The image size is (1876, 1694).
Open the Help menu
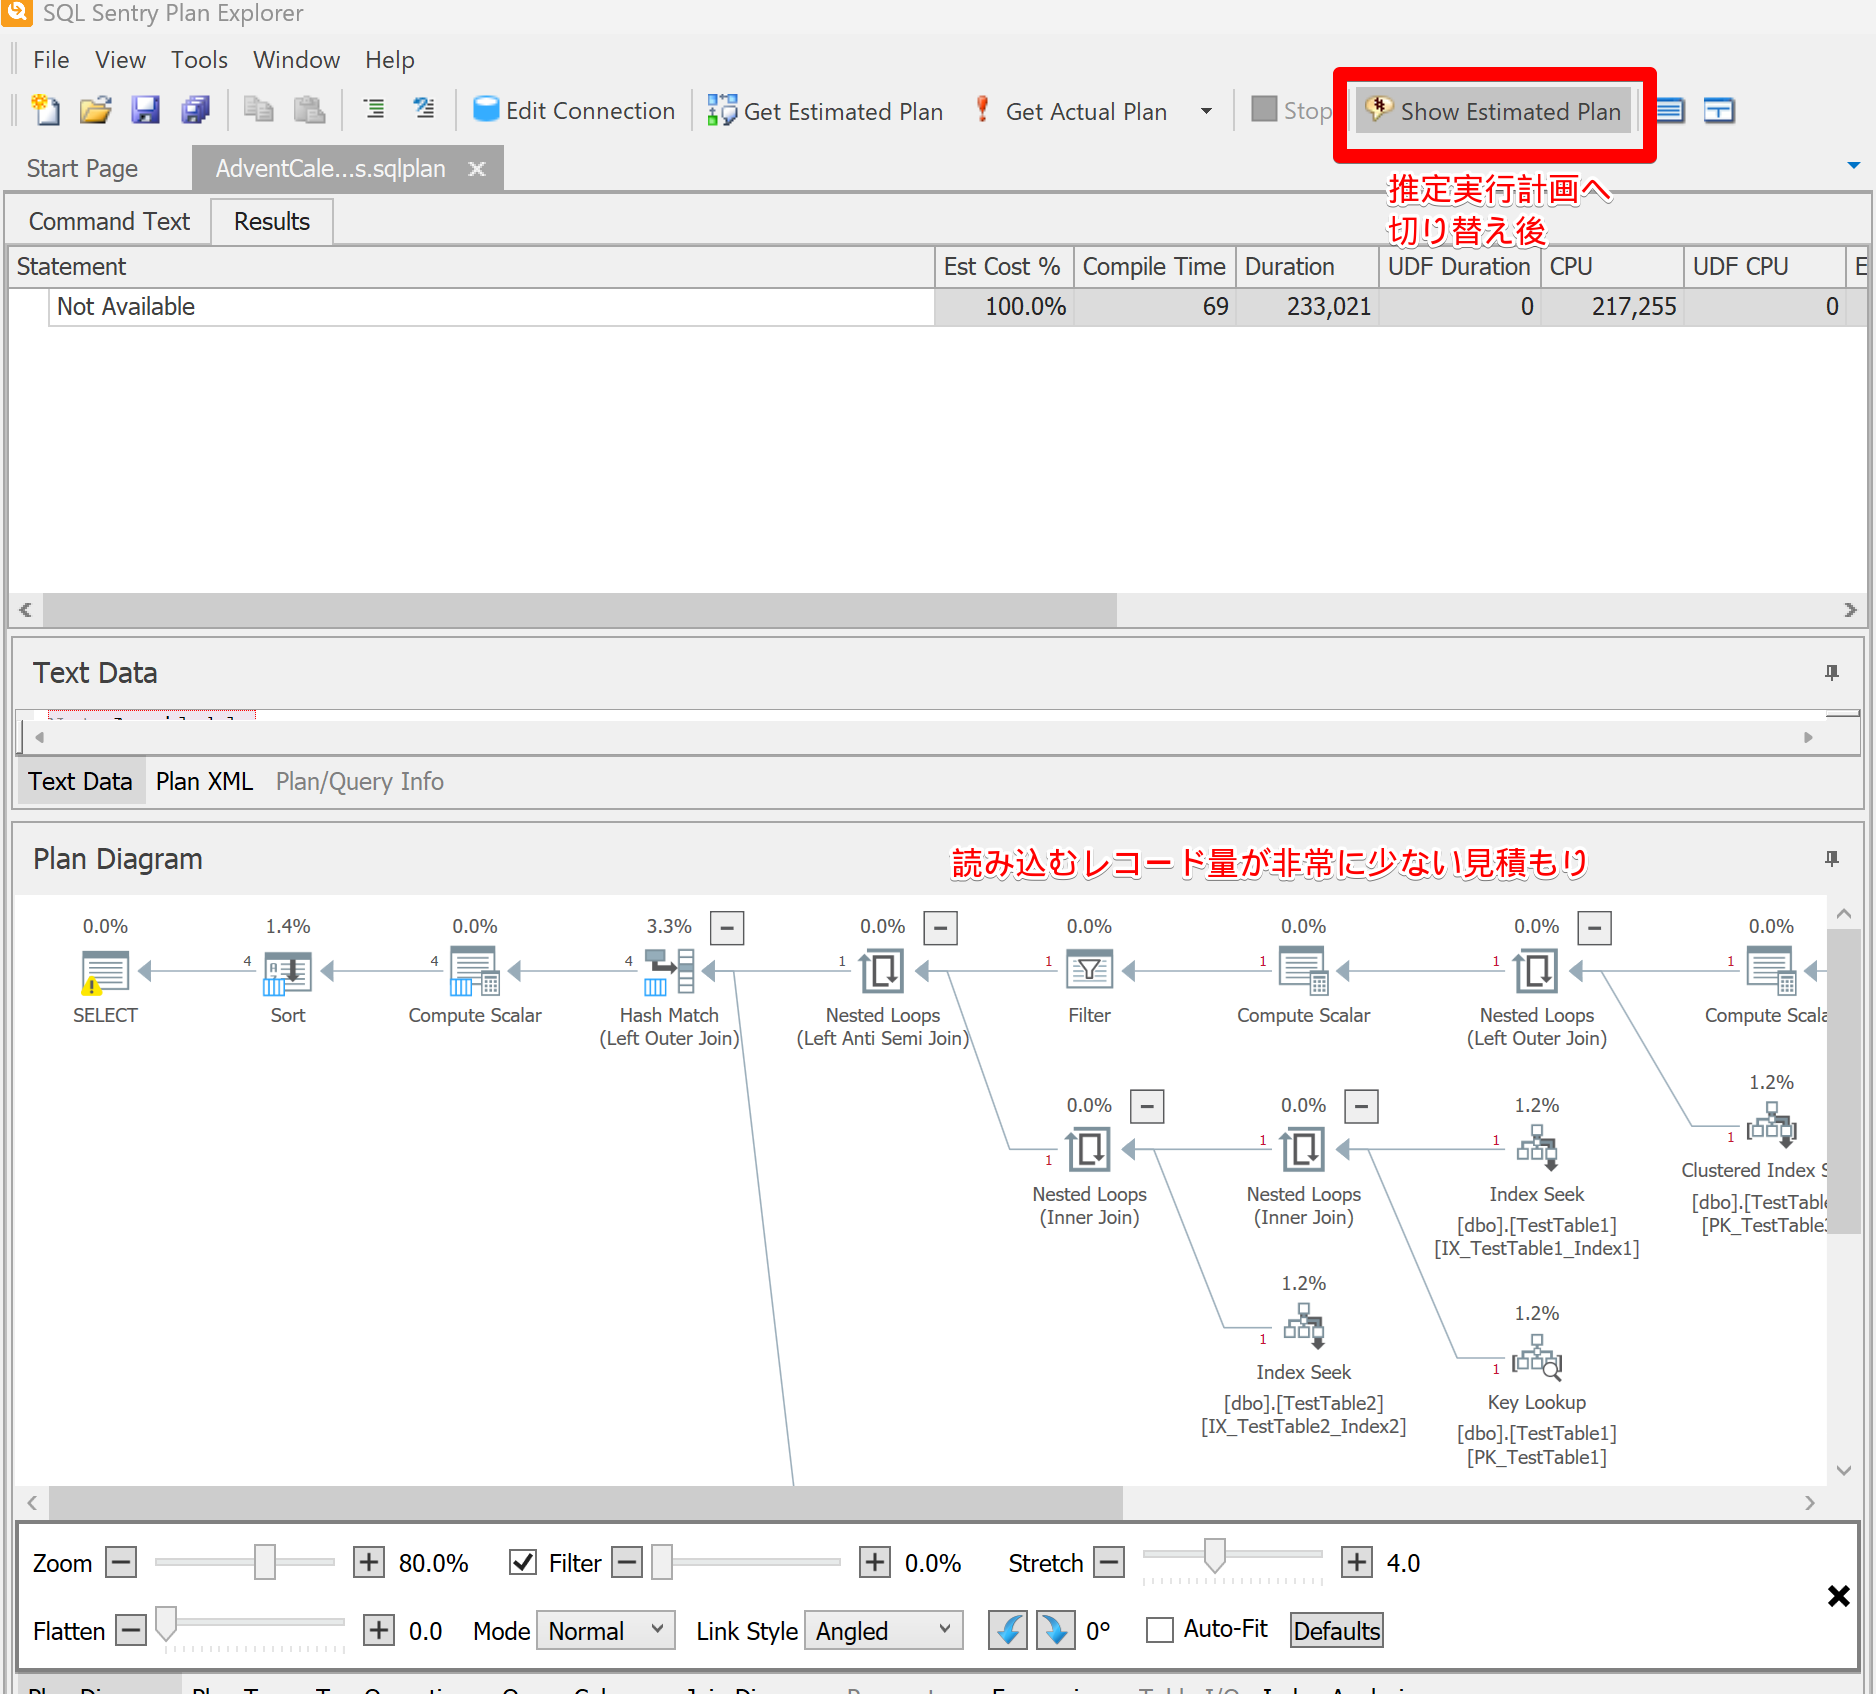pos(389,60)
